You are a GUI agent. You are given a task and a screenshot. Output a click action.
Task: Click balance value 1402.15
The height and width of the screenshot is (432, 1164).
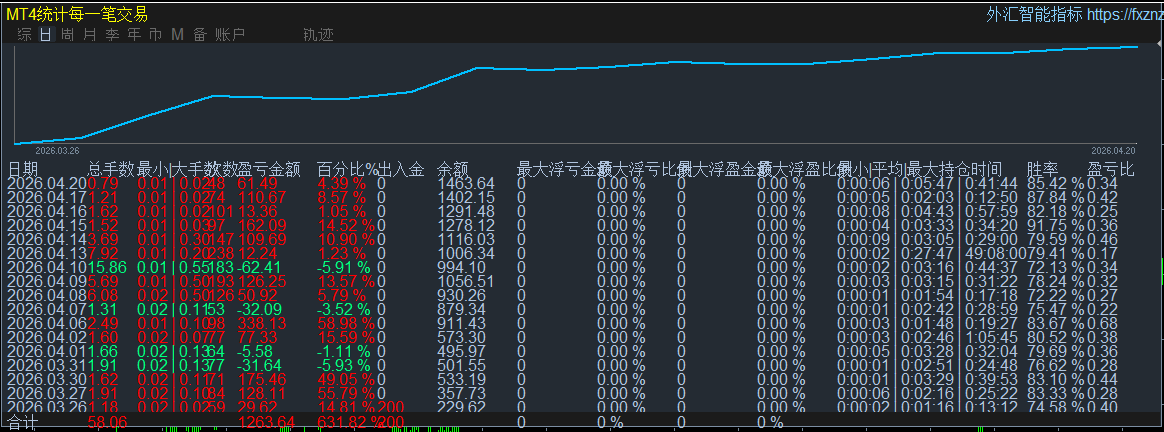(466, 197)
